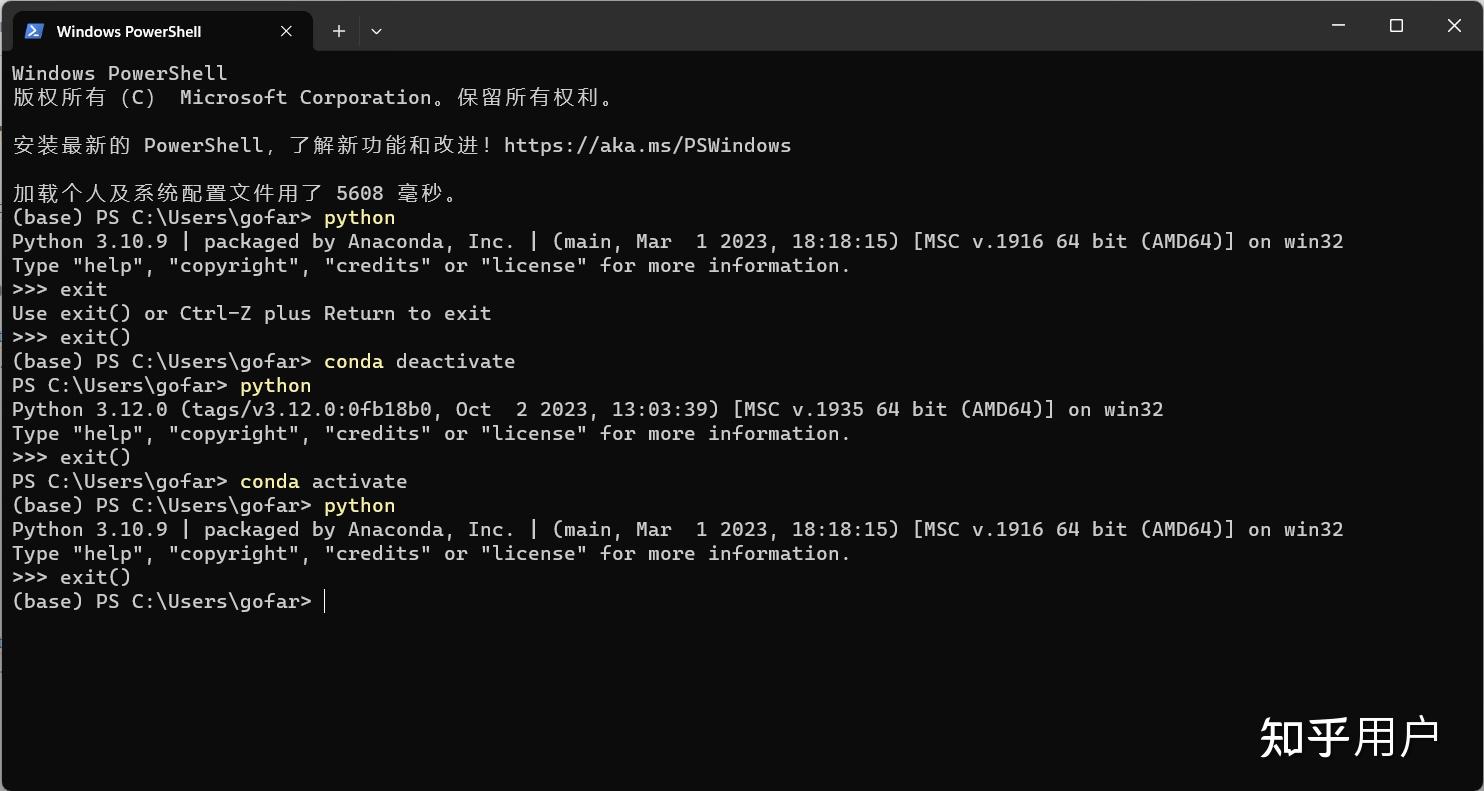This screenshot has width=1484, height=791.
Task: Click the "conda activate" command text
Action: (323, 481)
